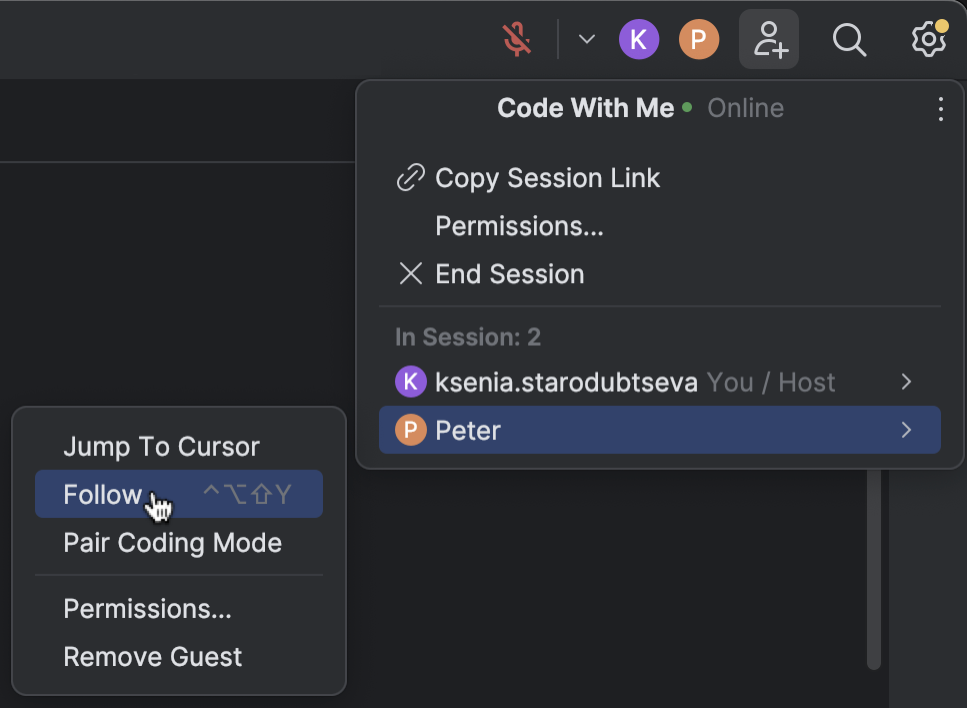This screenshot has height=708, width=968.
Task: Click the Search magnifier icon
Action: (x=849, y=39)
